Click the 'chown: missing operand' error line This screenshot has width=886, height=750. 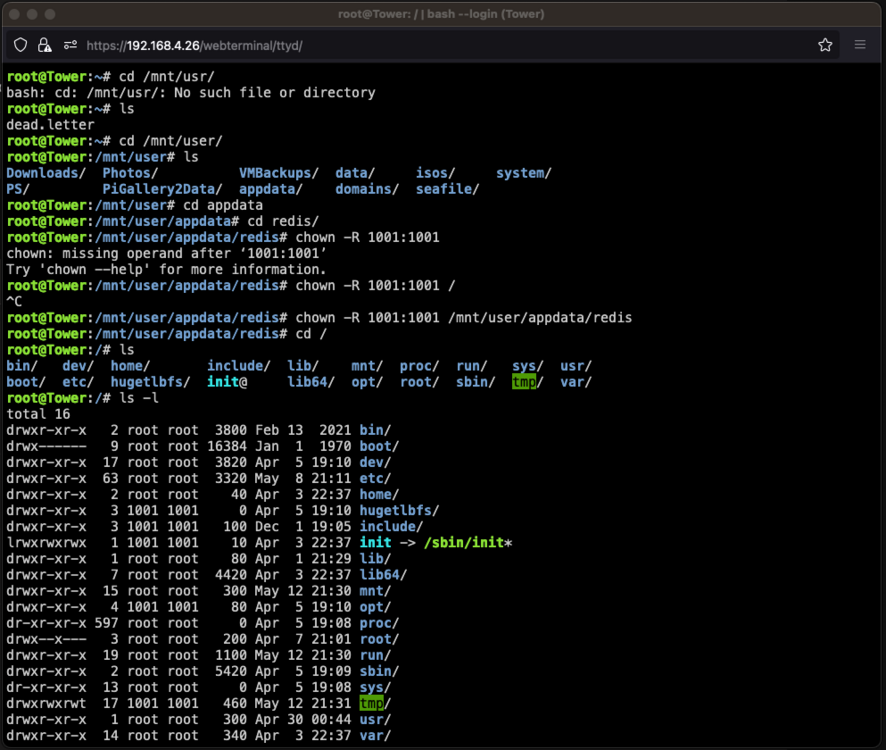pyautogui.click(x=167, y=253)
